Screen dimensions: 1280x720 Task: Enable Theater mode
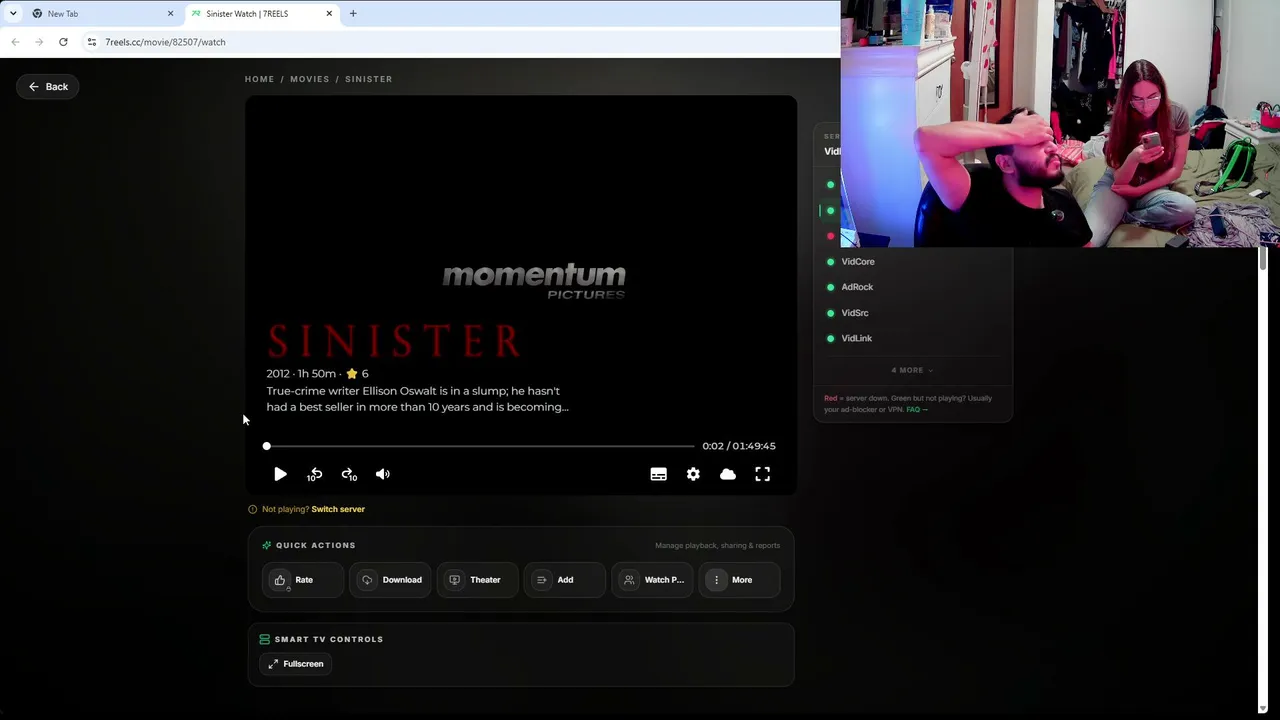[477, 580]
